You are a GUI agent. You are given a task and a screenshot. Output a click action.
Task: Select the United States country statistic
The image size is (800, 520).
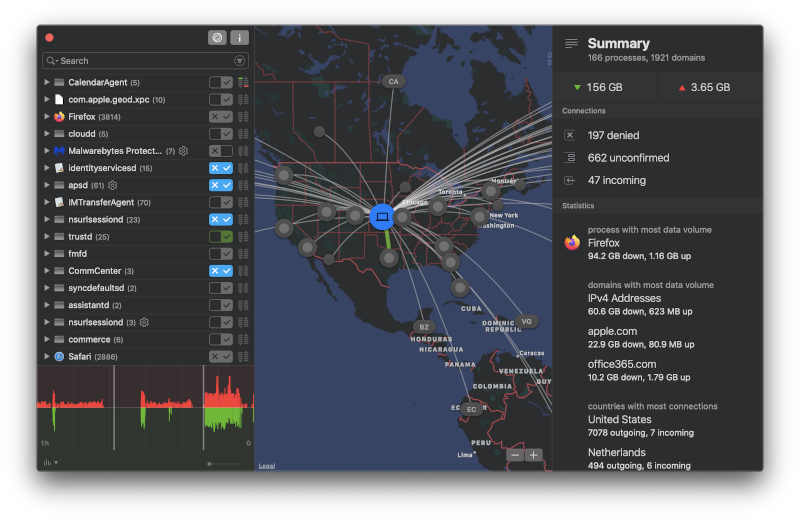[x=641, y=426]
